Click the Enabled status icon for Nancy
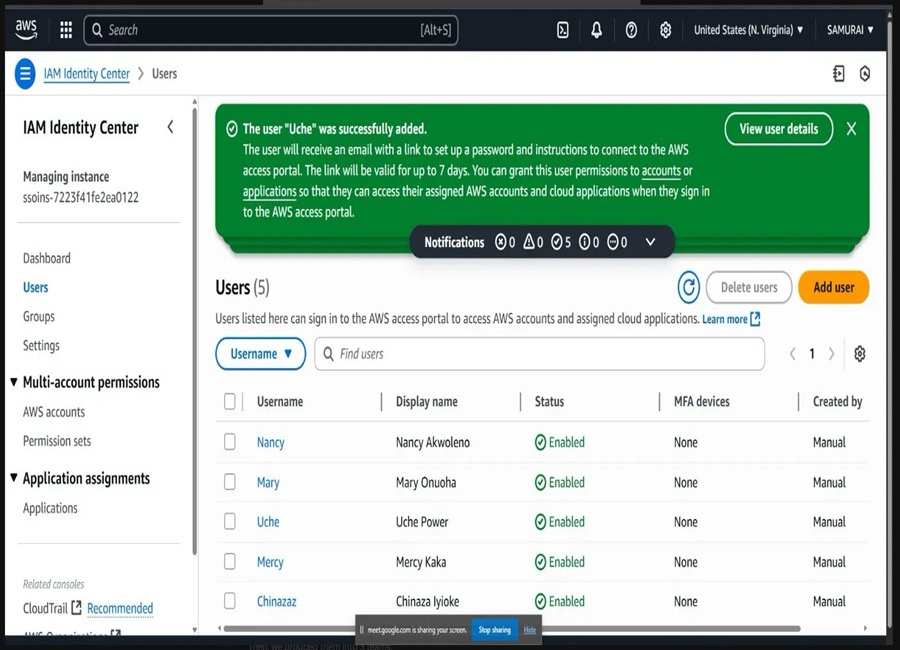 coord(540,442)
